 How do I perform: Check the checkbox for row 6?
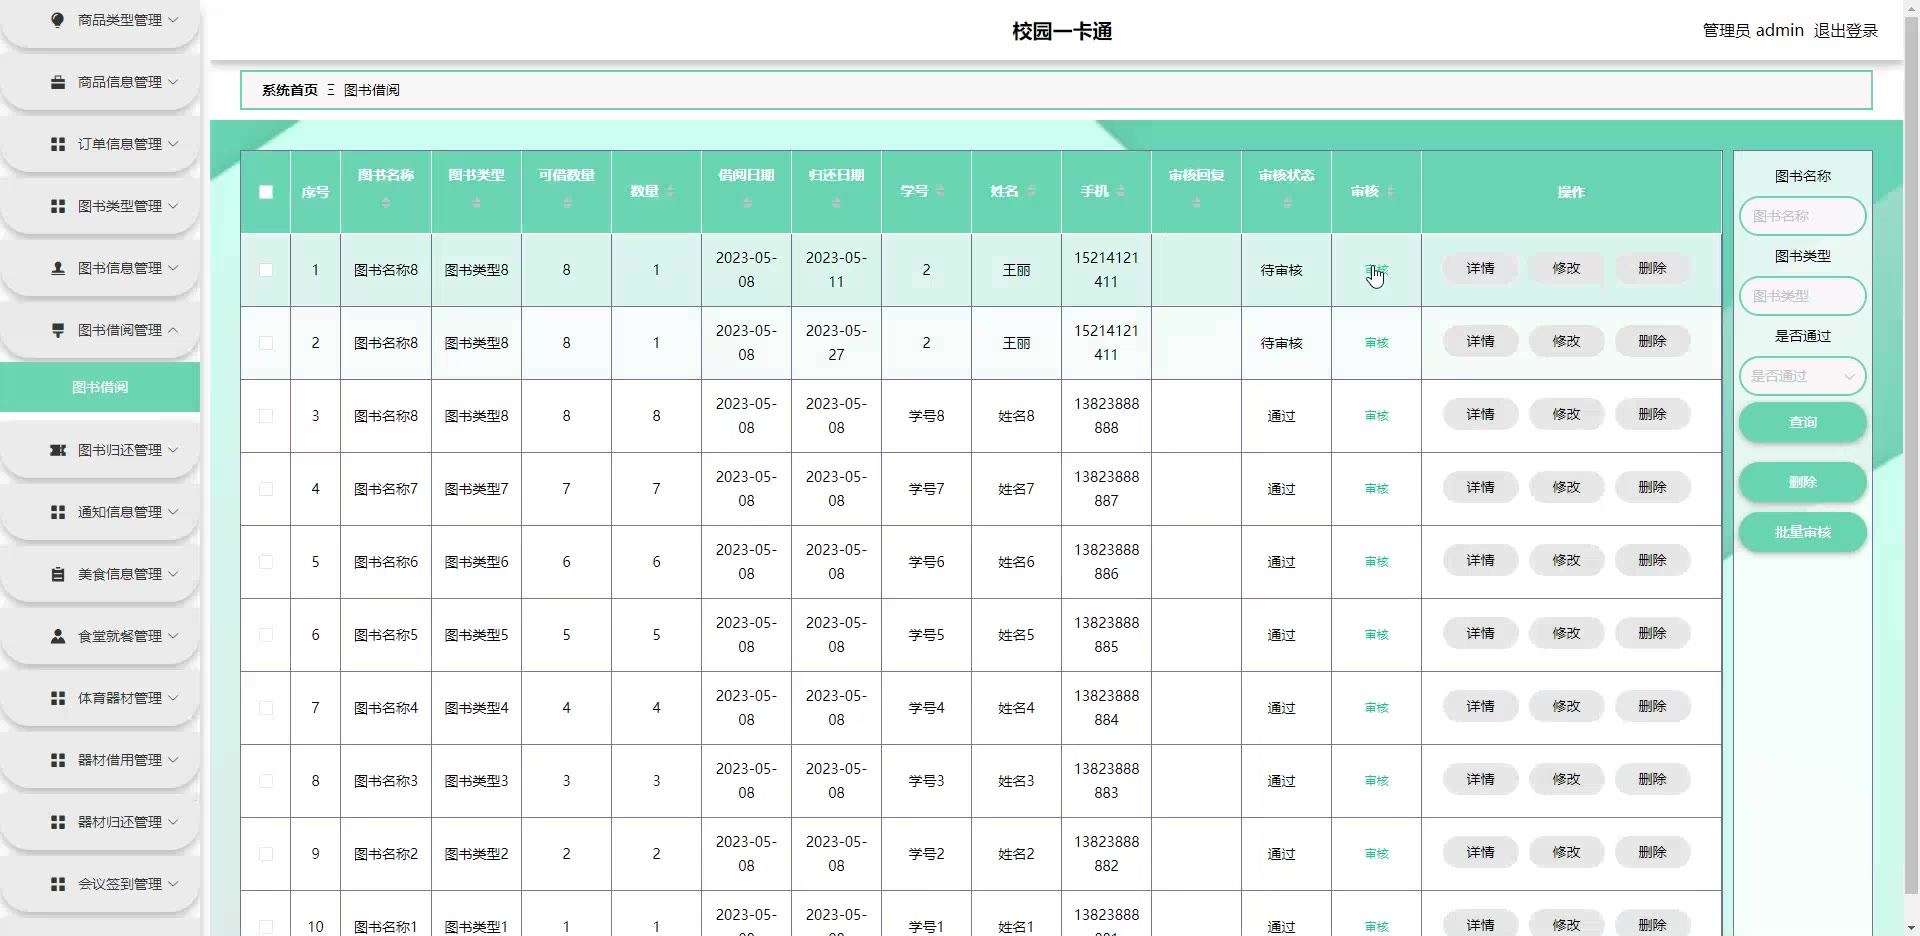(266, 635)
